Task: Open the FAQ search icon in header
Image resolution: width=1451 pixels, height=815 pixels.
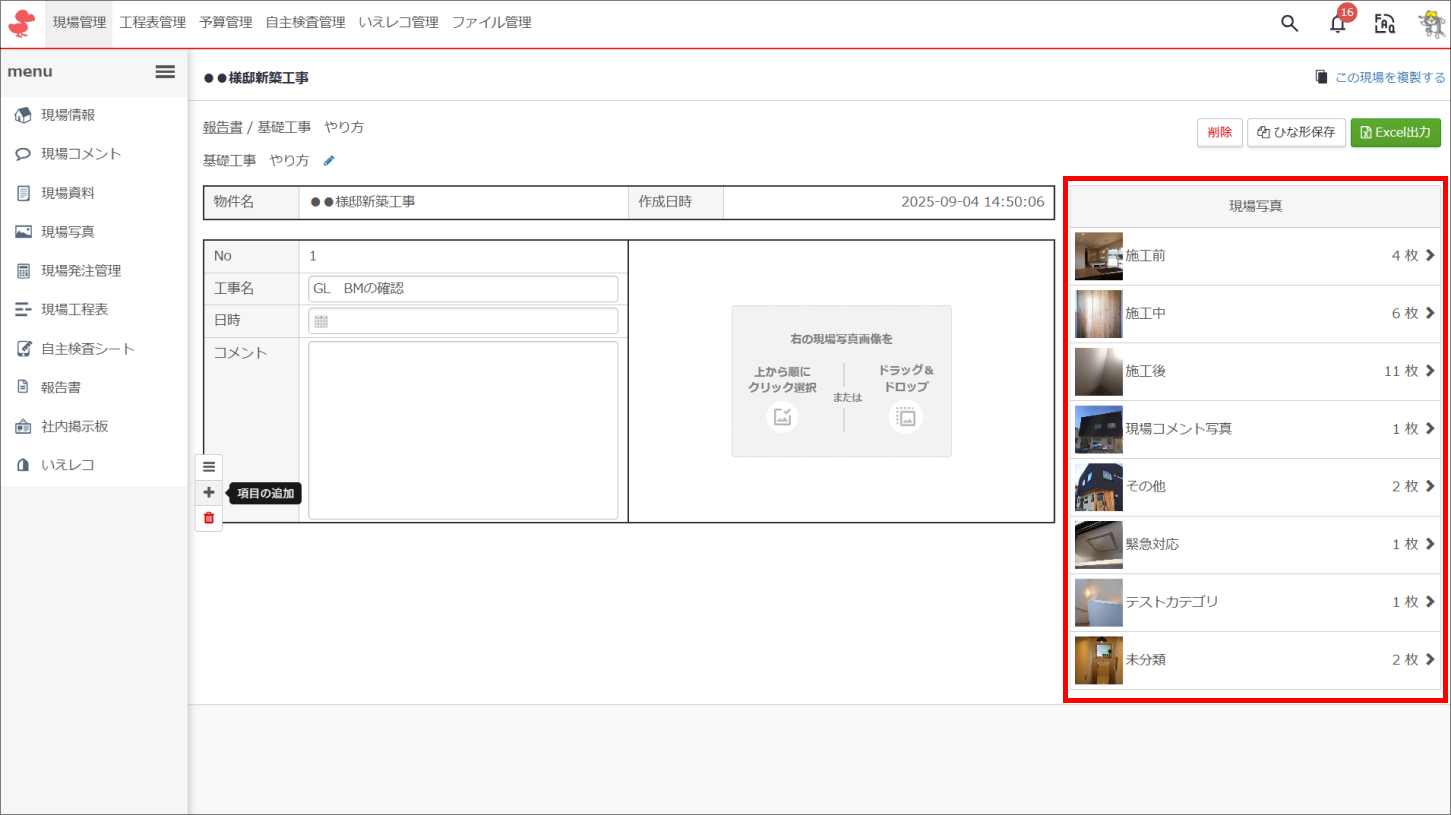Action: point(1384,24)
